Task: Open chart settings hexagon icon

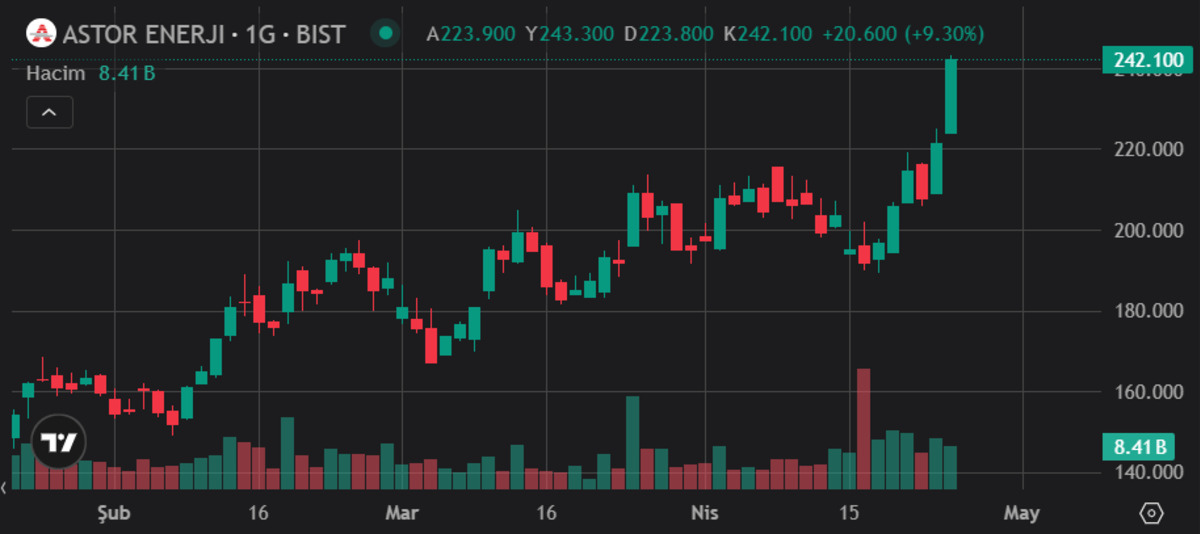Action: click(1151, 513)
